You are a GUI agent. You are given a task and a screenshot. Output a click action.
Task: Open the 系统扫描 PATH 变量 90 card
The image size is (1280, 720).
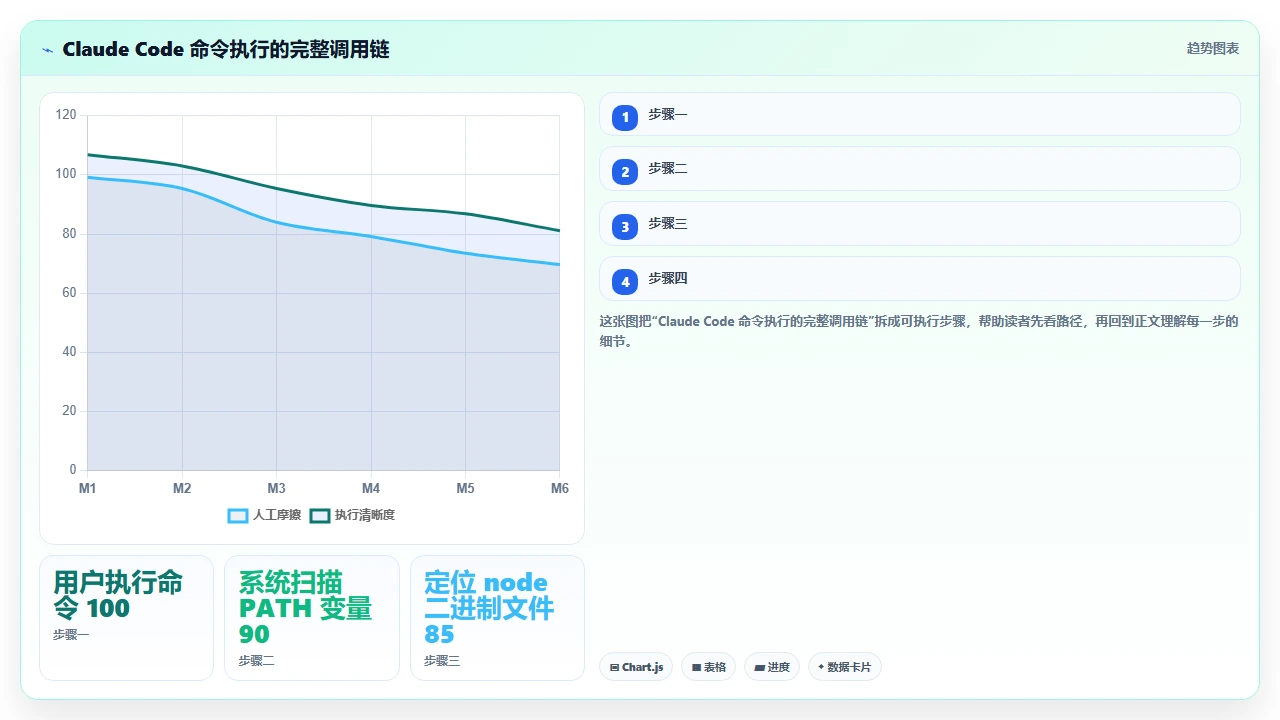[311, 618]
